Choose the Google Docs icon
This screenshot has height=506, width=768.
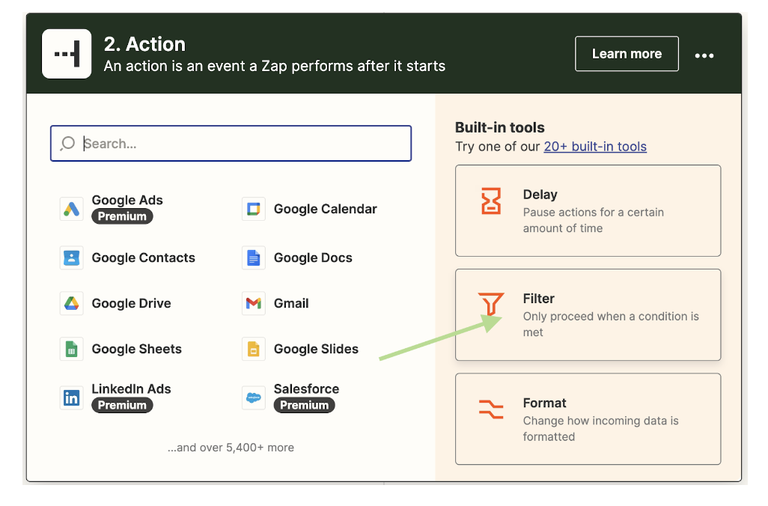click(254, 258)
